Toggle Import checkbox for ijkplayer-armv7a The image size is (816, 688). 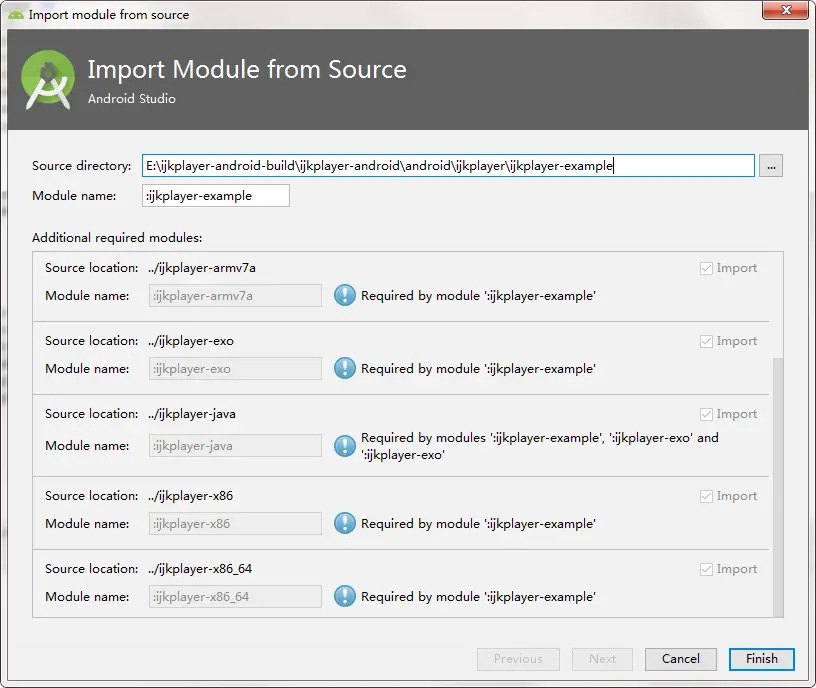point(707,268)
